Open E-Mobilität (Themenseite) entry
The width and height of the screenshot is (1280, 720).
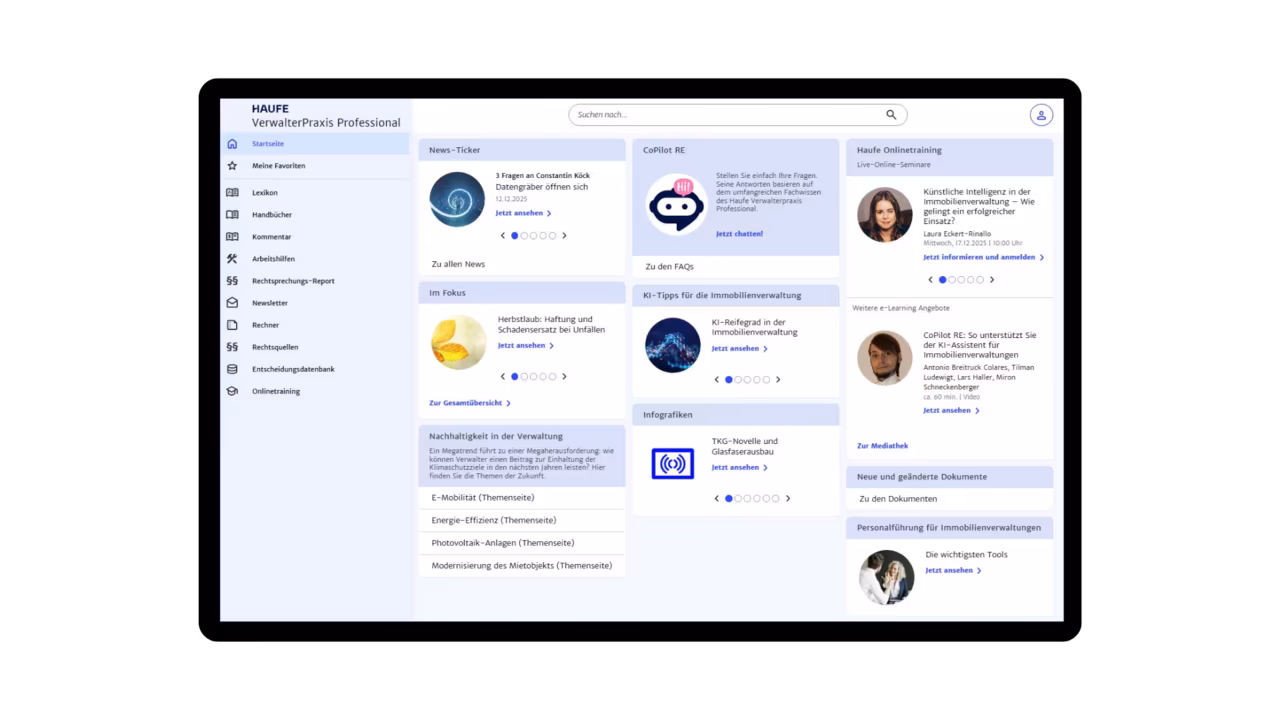point(483,497)
